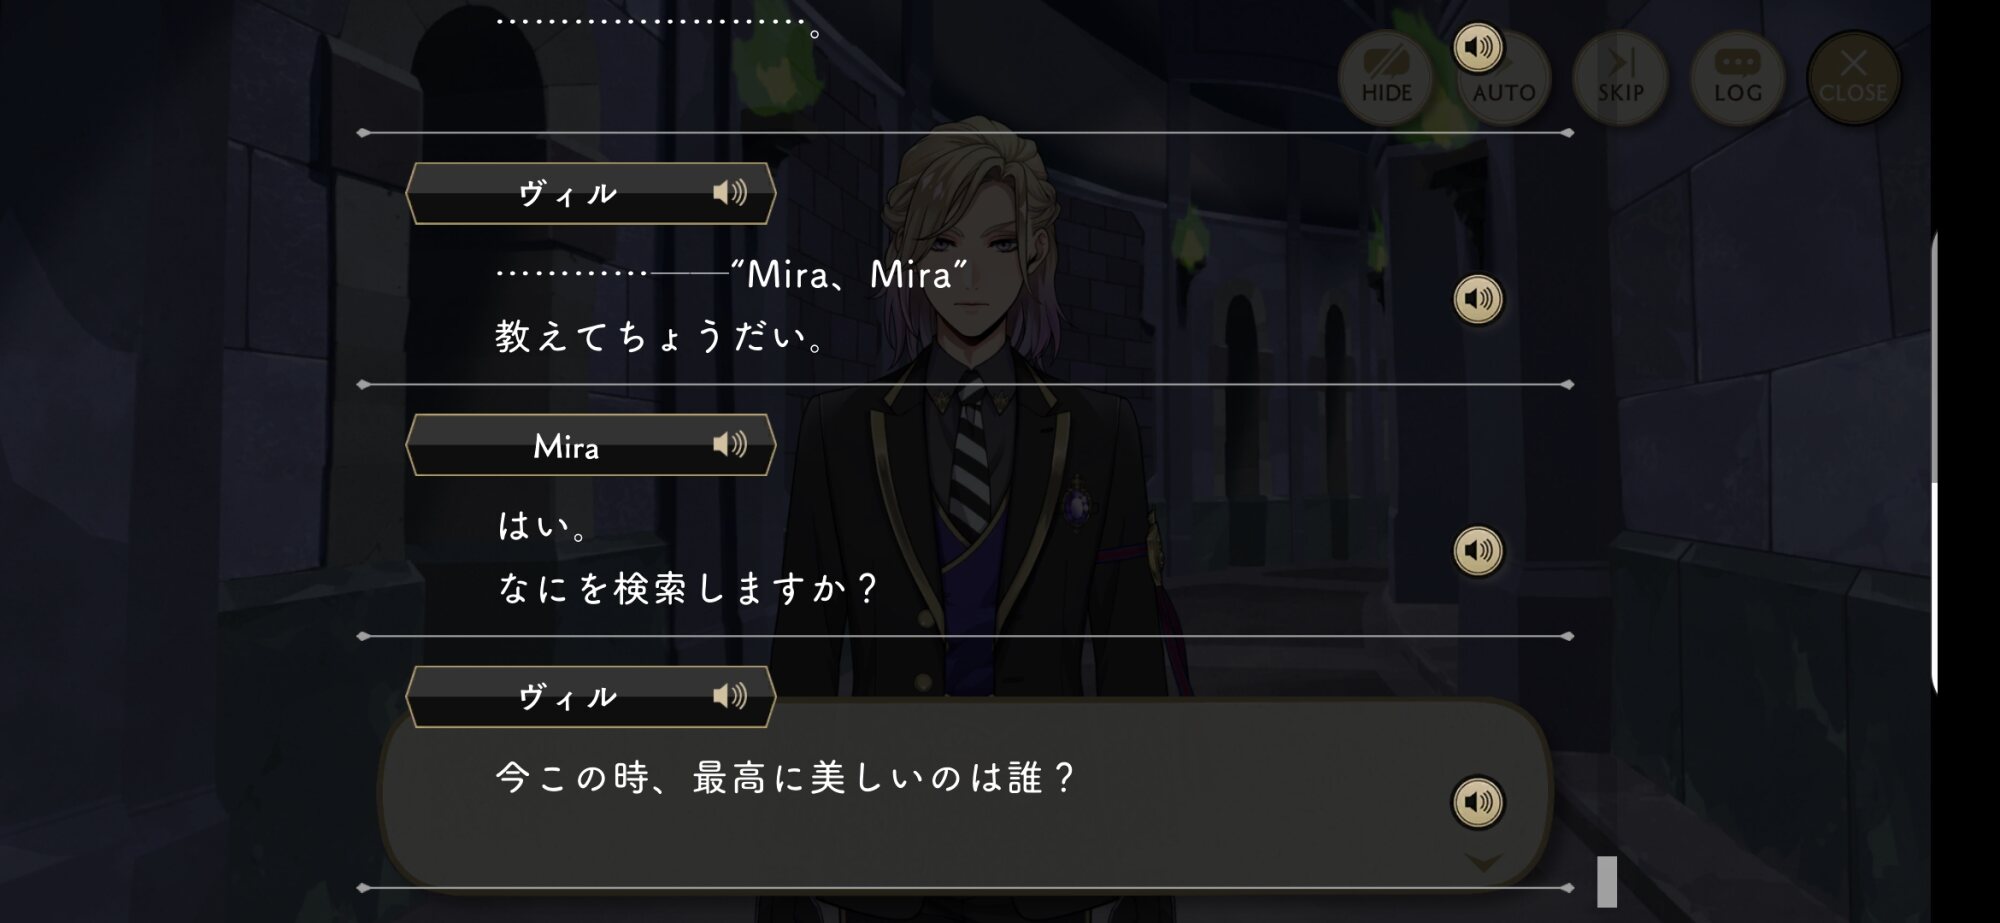Play voice for なにを検索しますか line
Screen dimensions: 2000x923
pyautogui.click(x=1478, y=551)
